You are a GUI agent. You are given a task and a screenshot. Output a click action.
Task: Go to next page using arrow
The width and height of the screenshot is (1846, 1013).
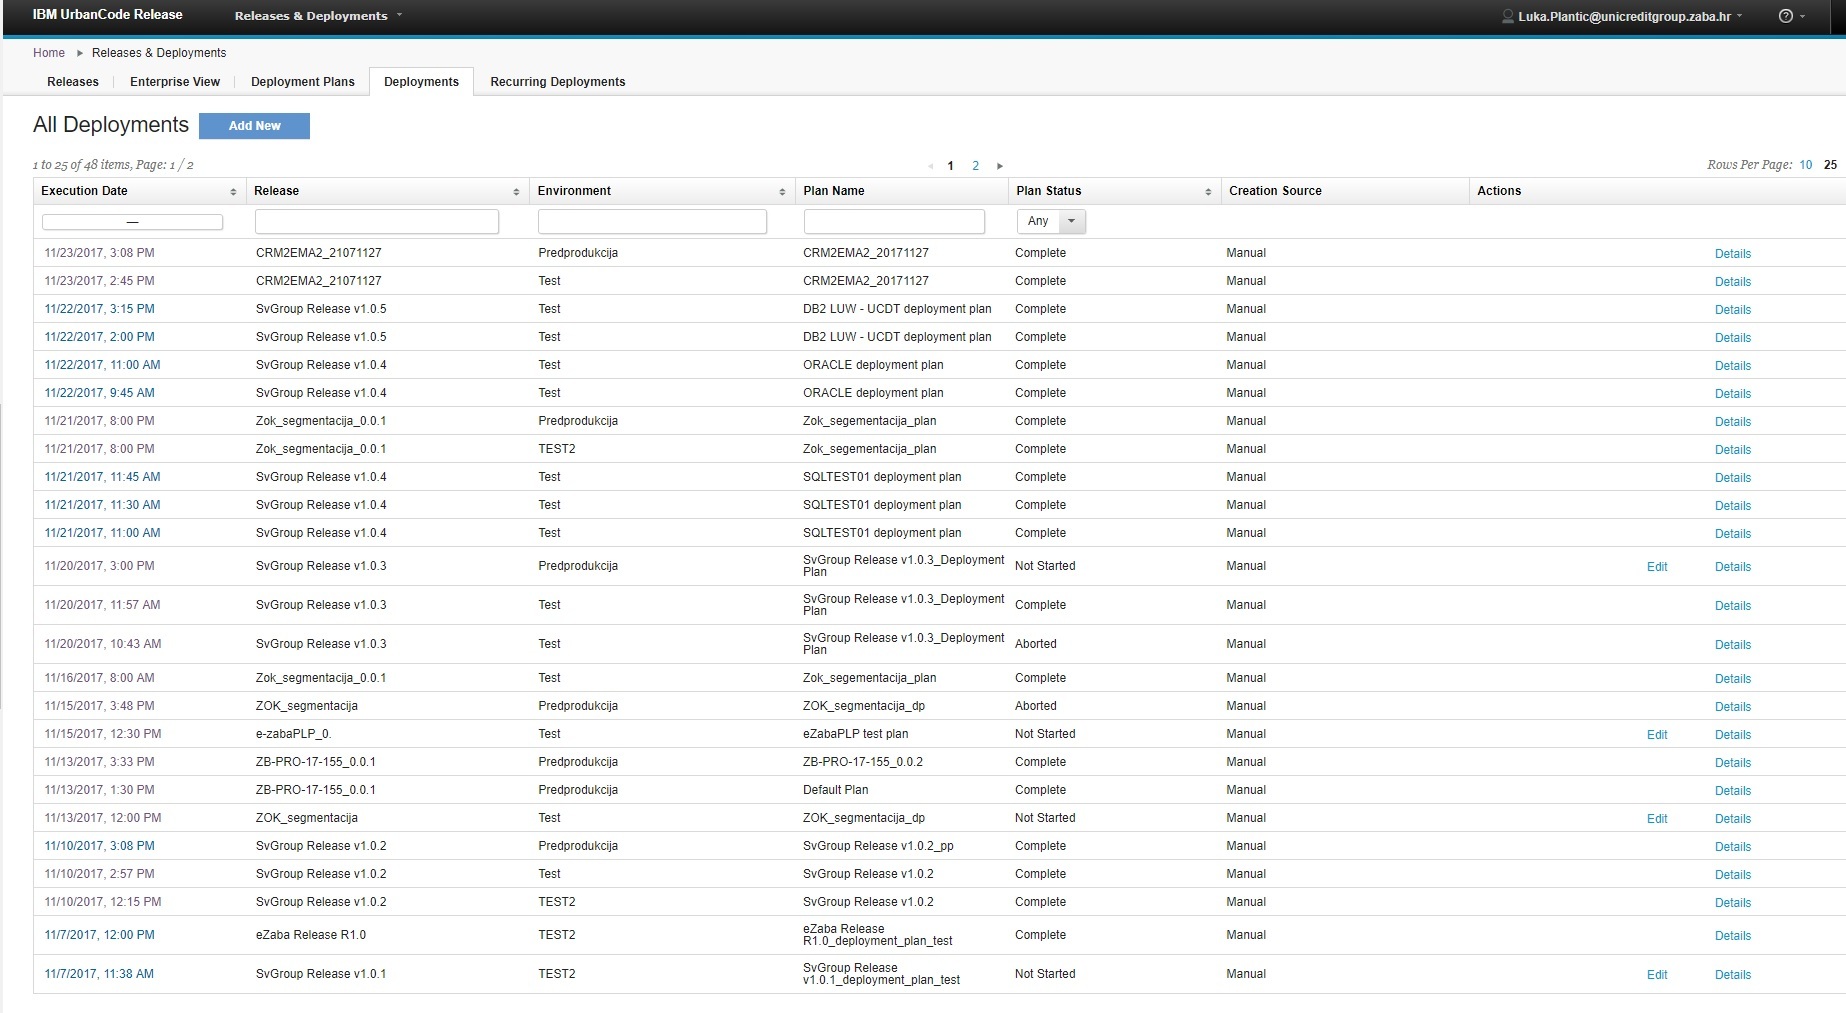999,166
